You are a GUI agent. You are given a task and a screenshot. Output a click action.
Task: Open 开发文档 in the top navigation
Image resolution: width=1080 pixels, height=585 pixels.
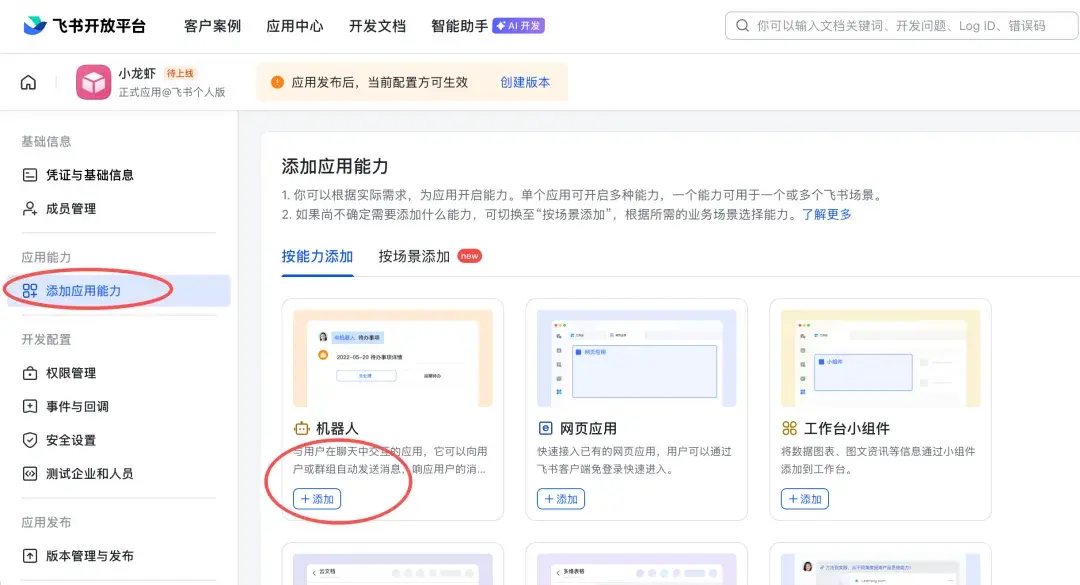[x=377, y=26]
